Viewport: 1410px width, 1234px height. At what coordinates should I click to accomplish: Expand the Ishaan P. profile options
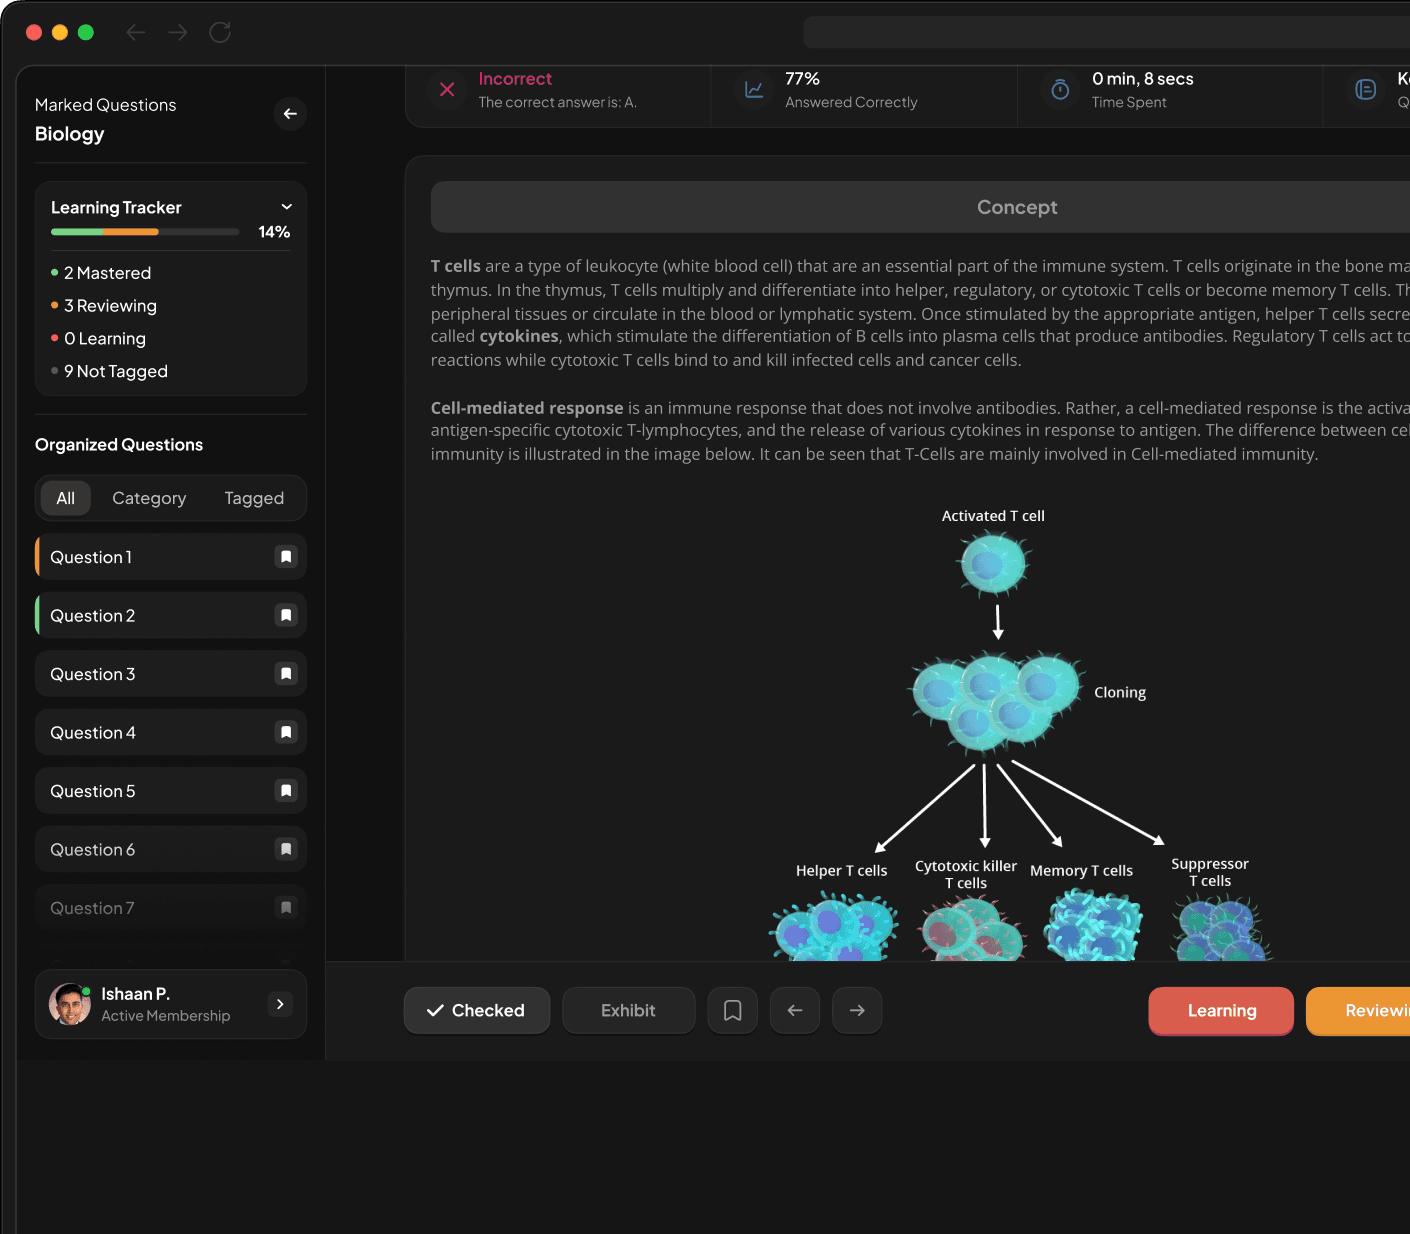pos(280,1004)
